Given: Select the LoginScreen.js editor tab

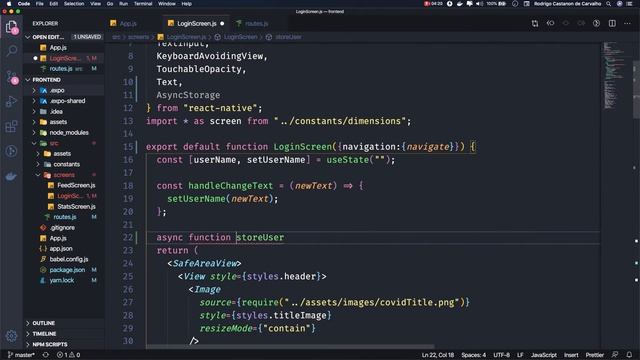Looking at the screenshot, I should (197, 24).
